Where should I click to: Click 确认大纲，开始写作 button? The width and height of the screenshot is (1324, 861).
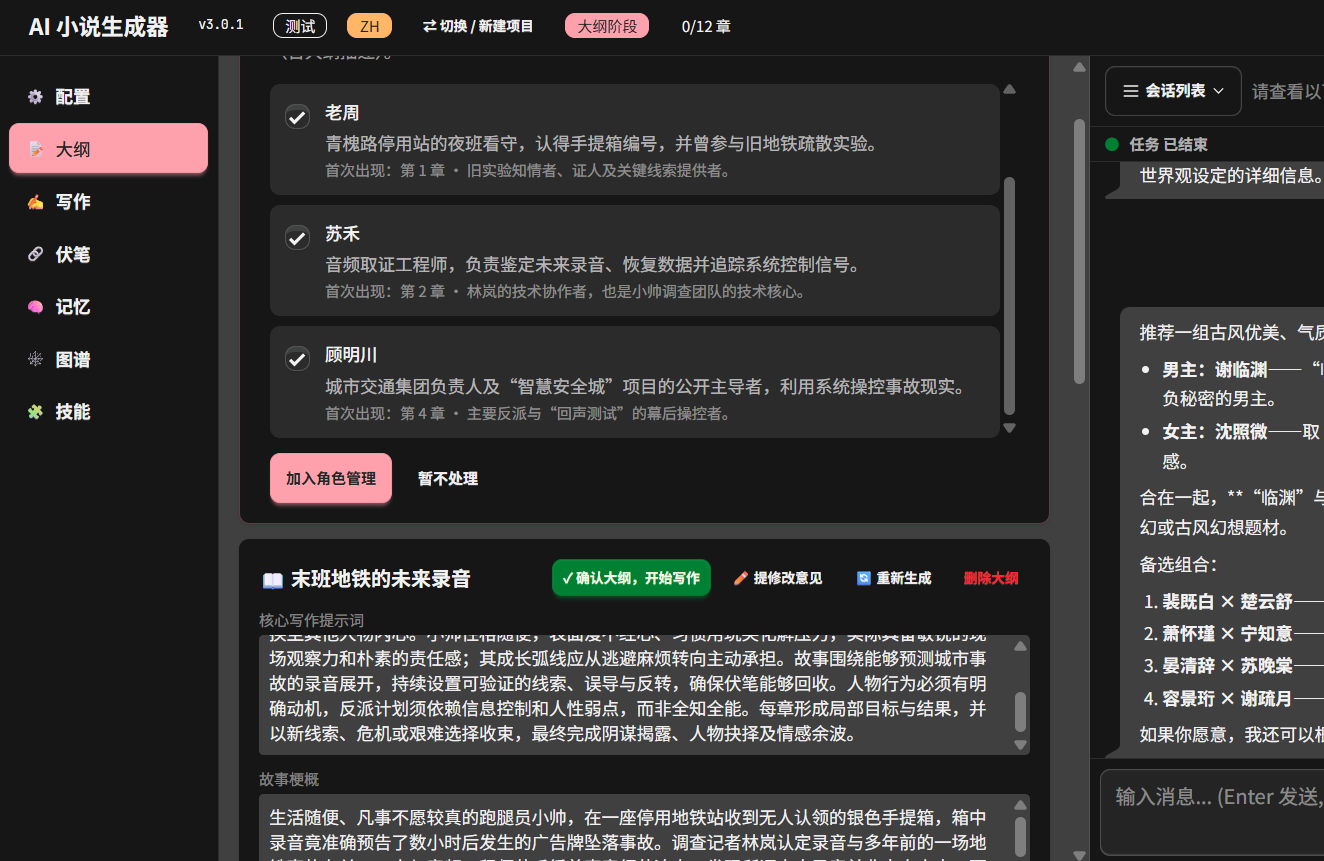click(631, 577)
